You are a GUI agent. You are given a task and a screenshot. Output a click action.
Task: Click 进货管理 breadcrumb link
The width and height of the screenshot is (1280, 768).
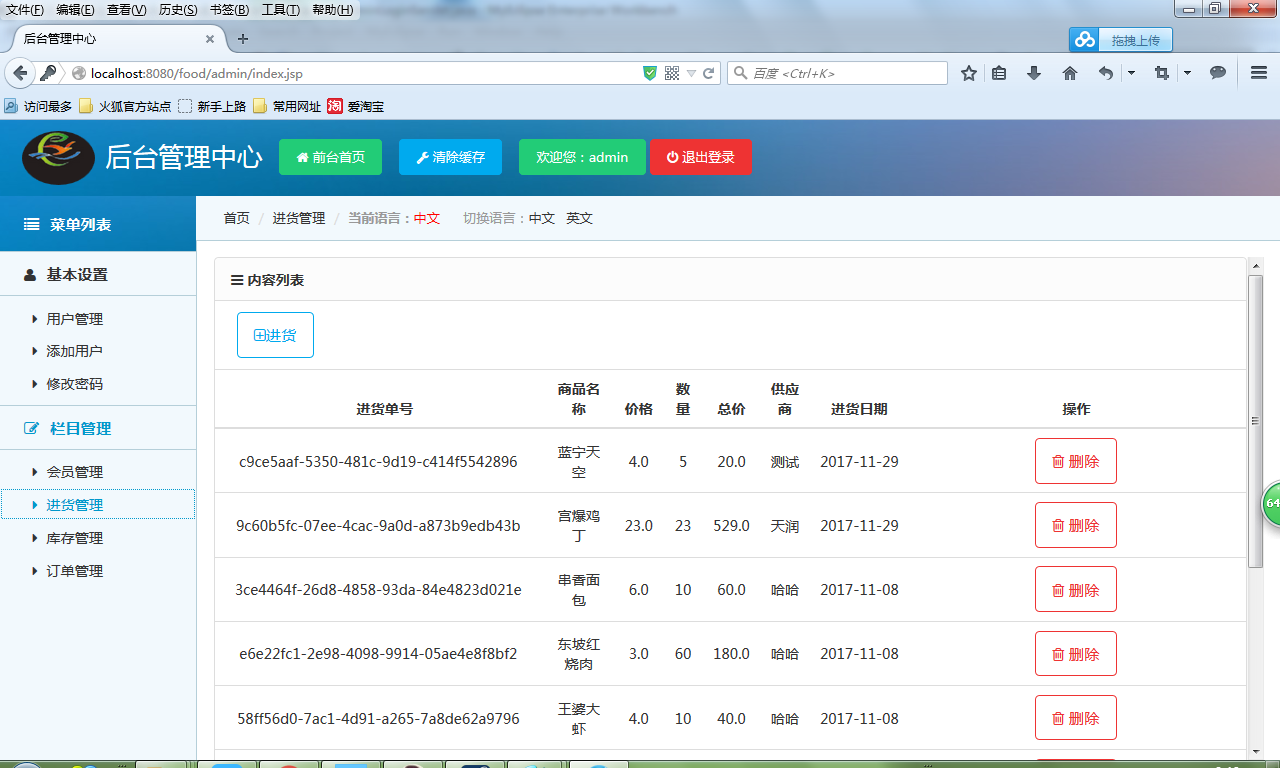(299, 218)
